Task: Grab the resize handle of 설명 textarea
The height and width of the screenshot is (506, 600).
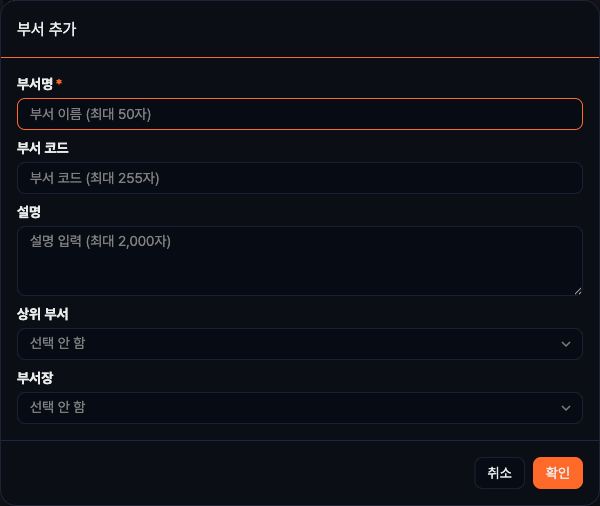Action: tap(577, 290)
